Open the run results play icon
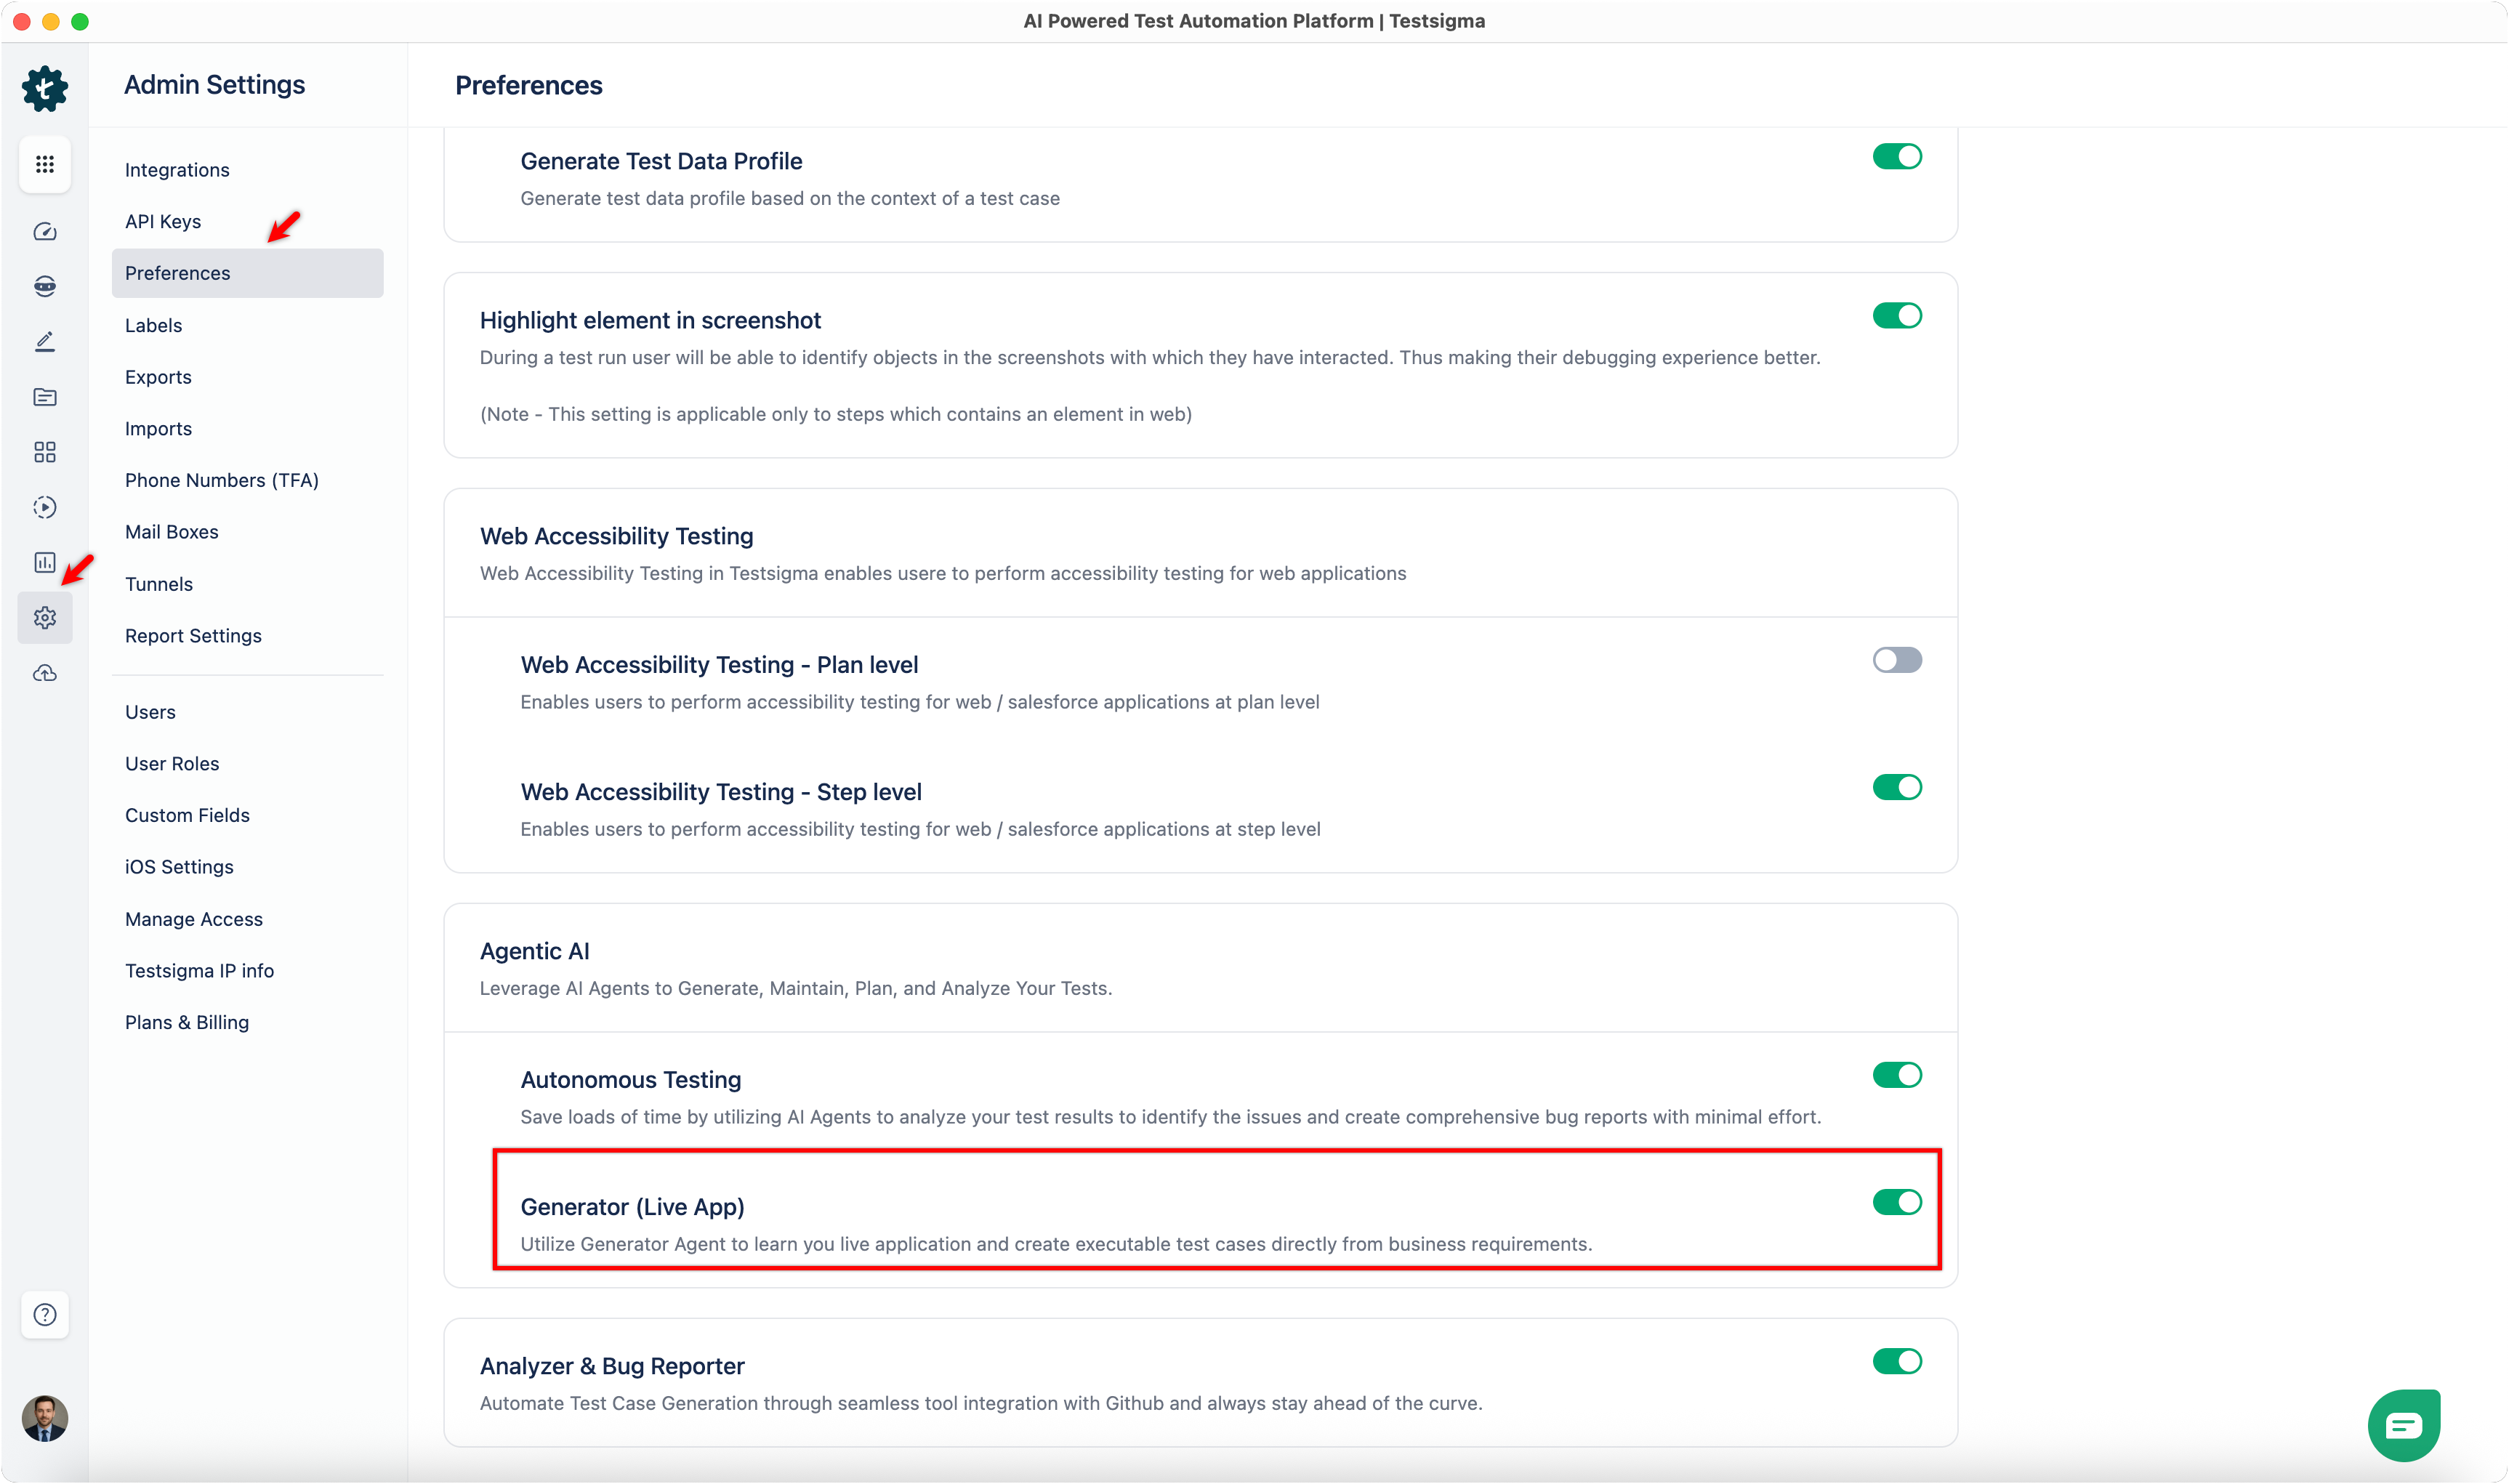This screenshot has height=1484, width=2509. click(x=45, y=507)
